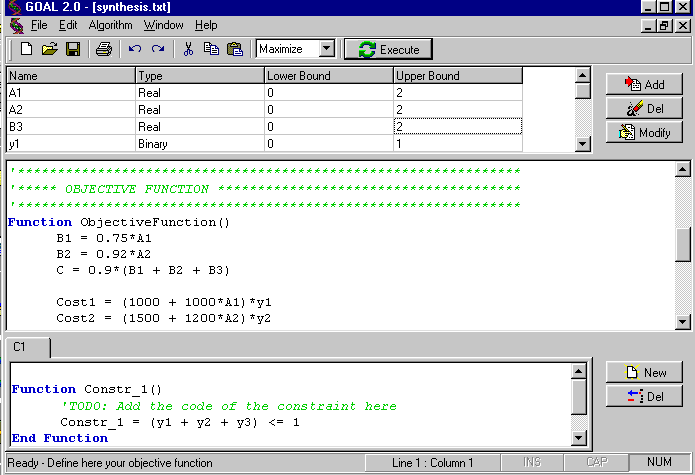Place cursor on the B2 = 0.92*A2 line
This screenshot has width=695, height=475.
tap(104, 254)
